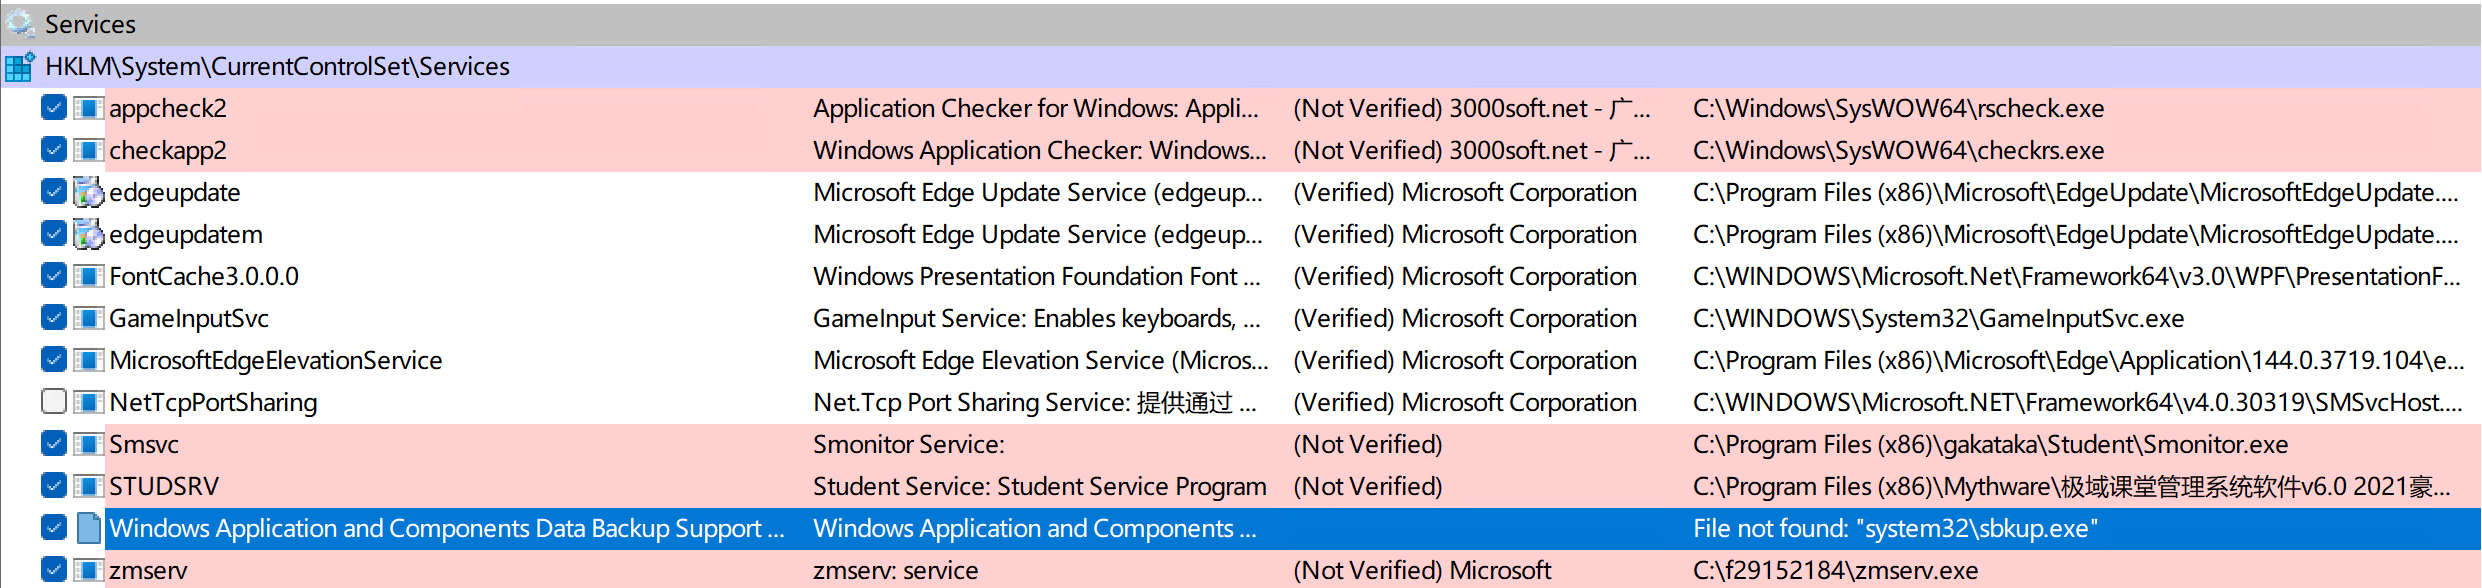Disable the Smsvc service checkbox

54,444
